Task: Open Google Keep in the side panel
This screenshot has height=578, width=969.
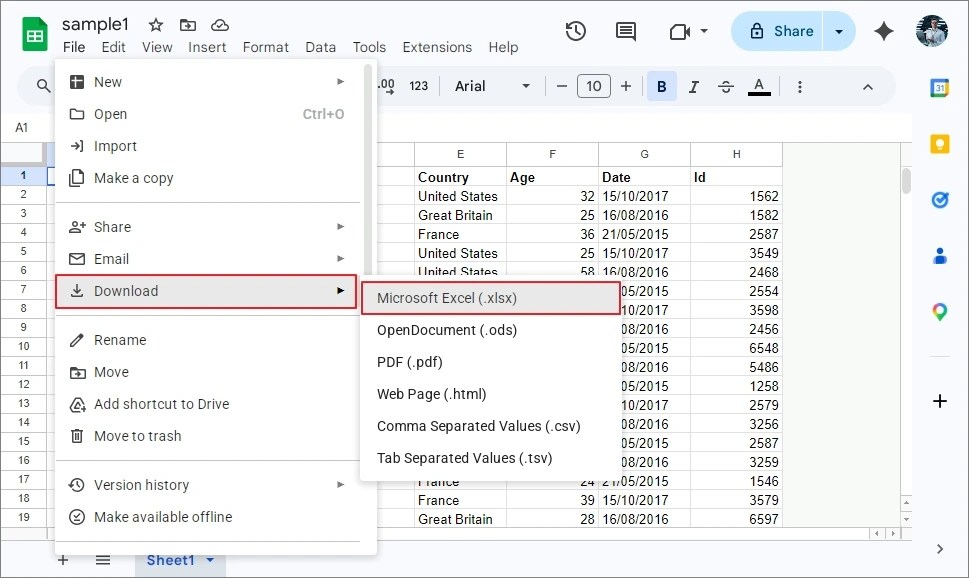Action: 939,144
